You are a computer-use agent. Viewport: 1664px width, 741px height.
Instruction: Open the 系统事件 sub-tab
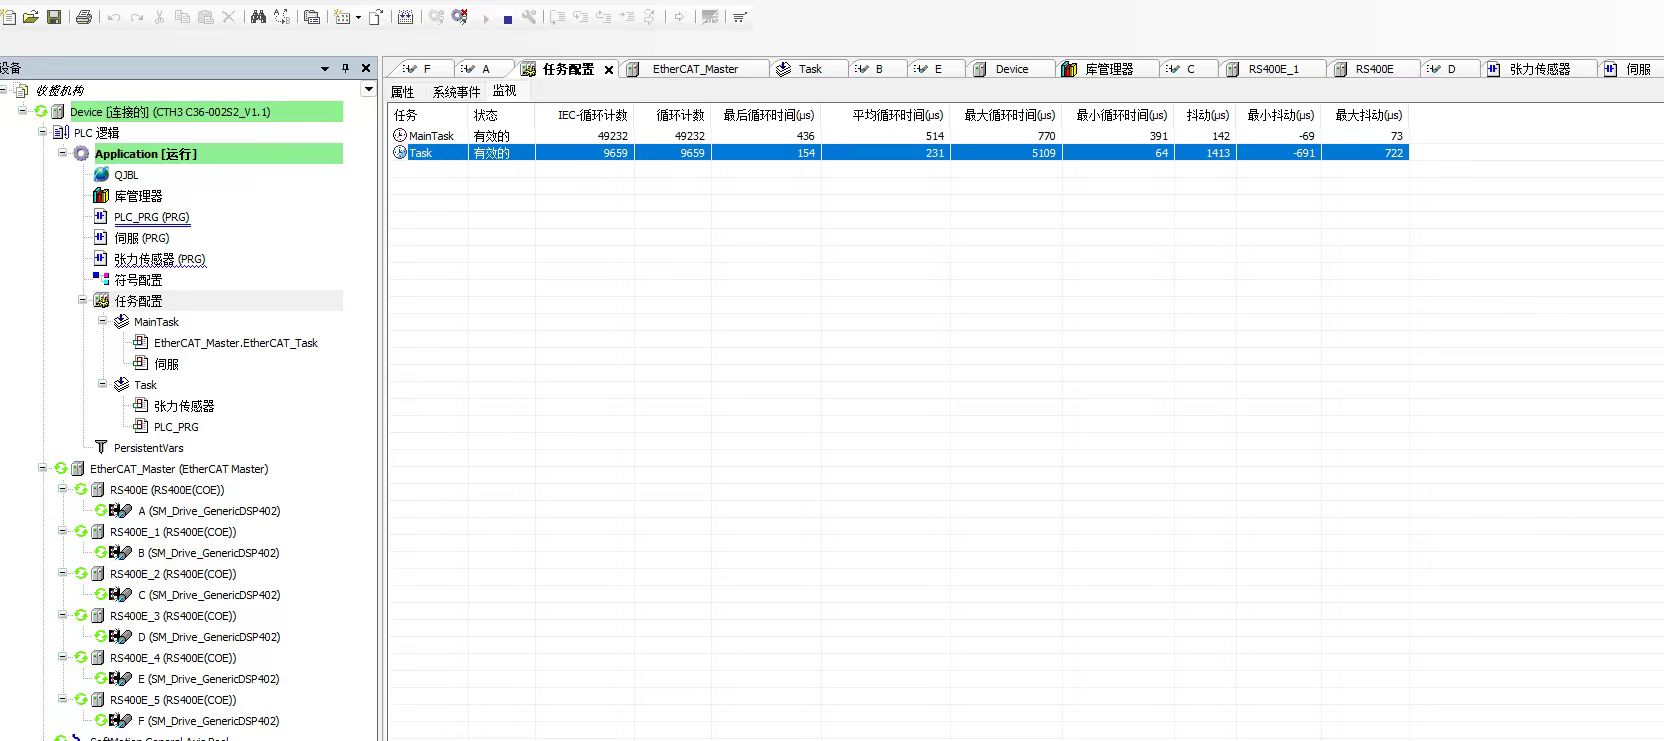pyautogui.click(x=456, y=91)
